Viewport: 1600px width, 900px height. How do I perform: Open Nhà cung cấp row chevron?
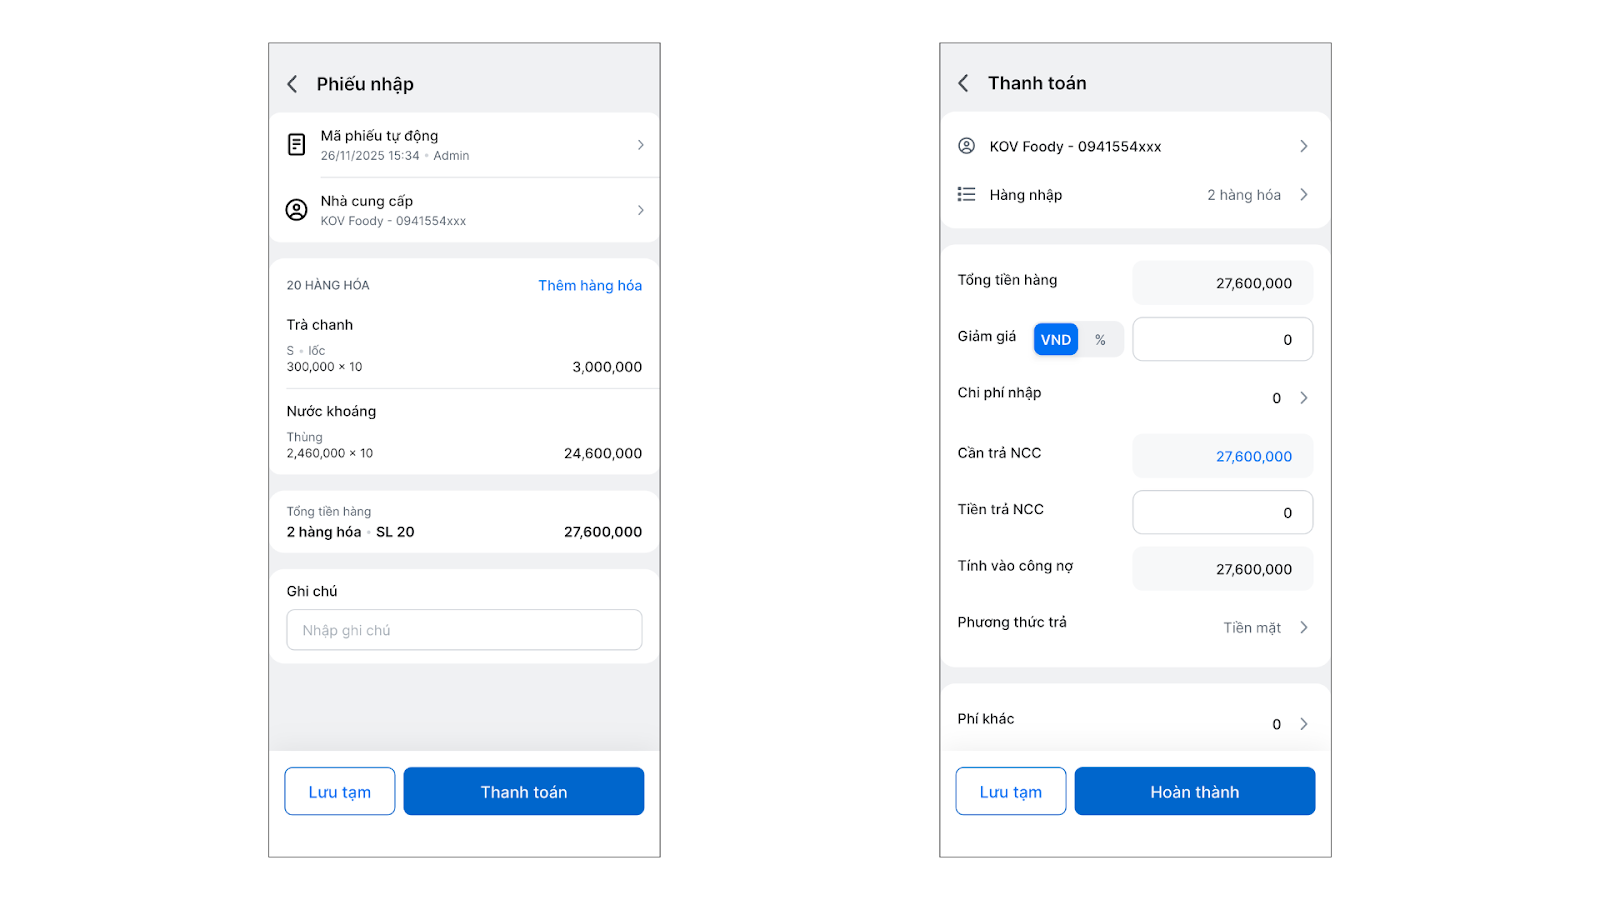point(640,210)
